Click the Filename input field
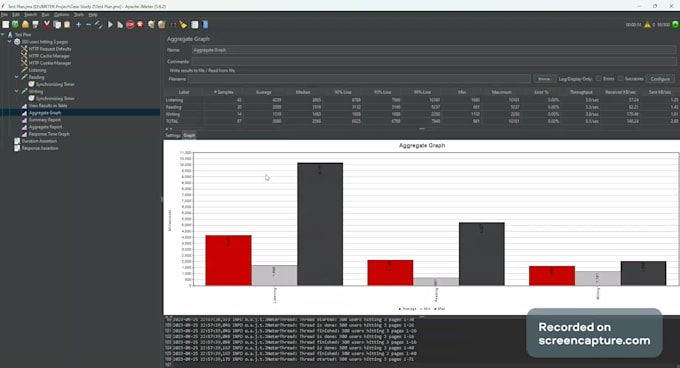Screen dimensions: 680x368 click(360, 79)
